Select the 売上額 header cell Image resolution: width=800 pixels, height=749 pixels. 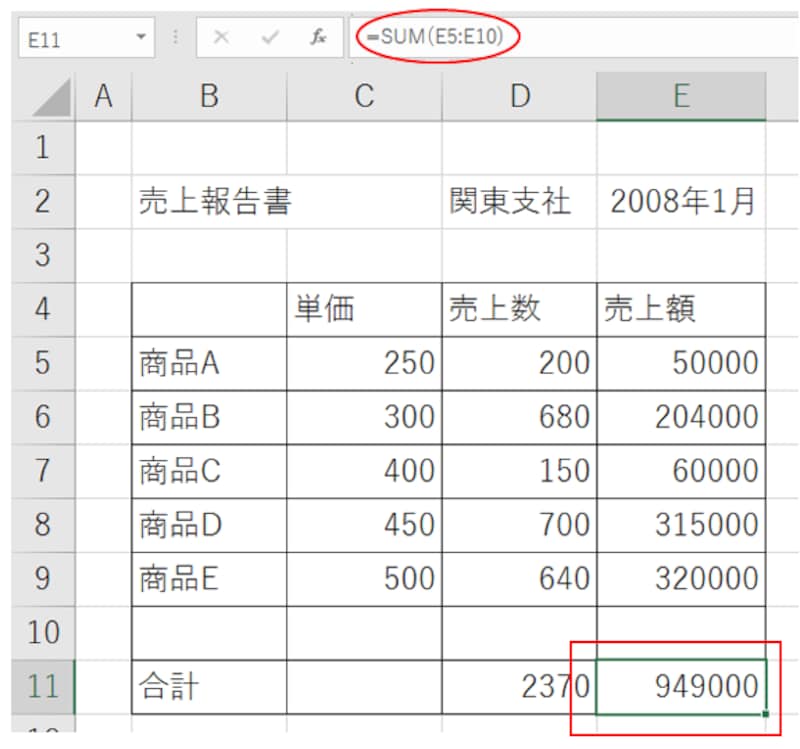(x=681, y=307)
